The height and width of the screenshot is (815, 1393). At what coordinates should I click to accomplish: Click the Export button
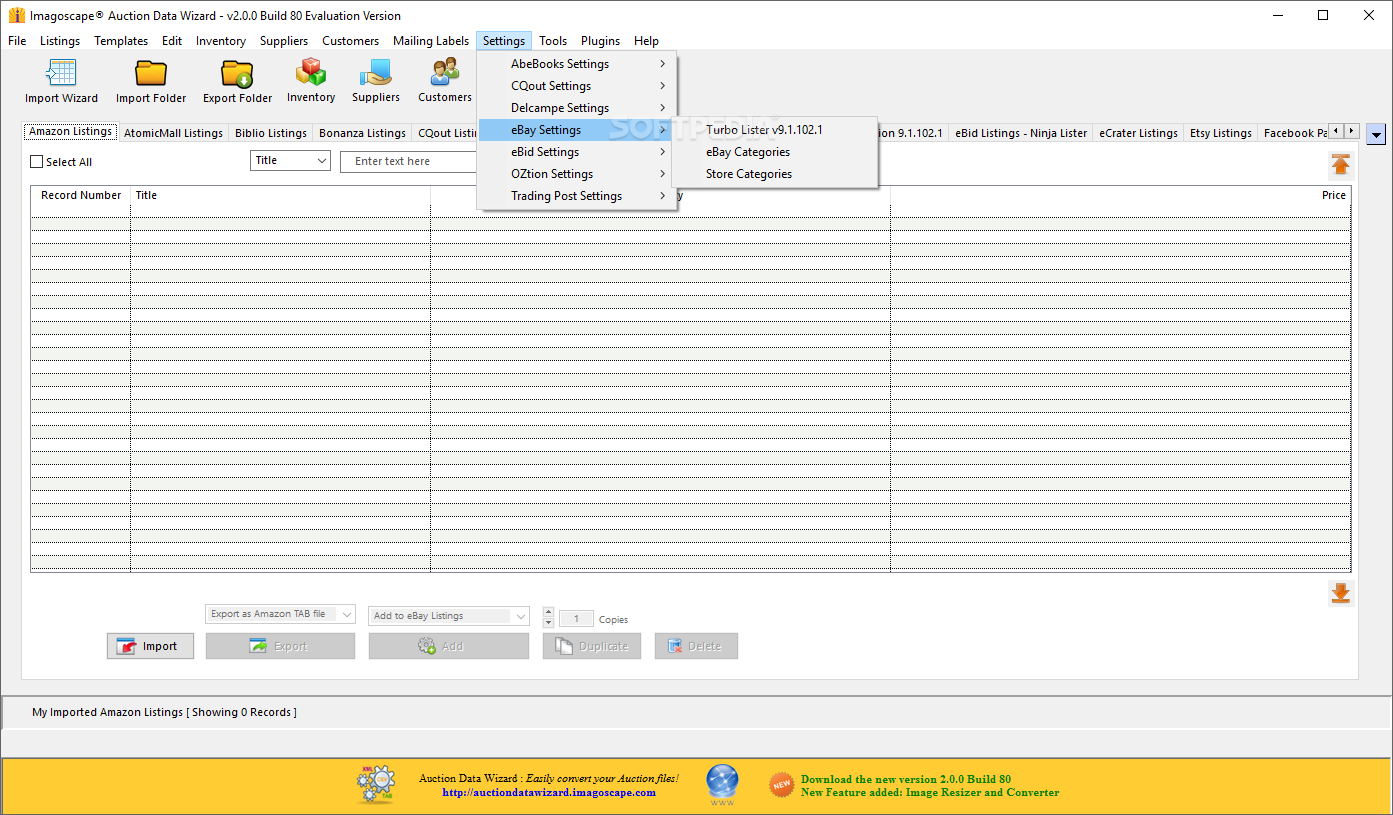point(280,646)
